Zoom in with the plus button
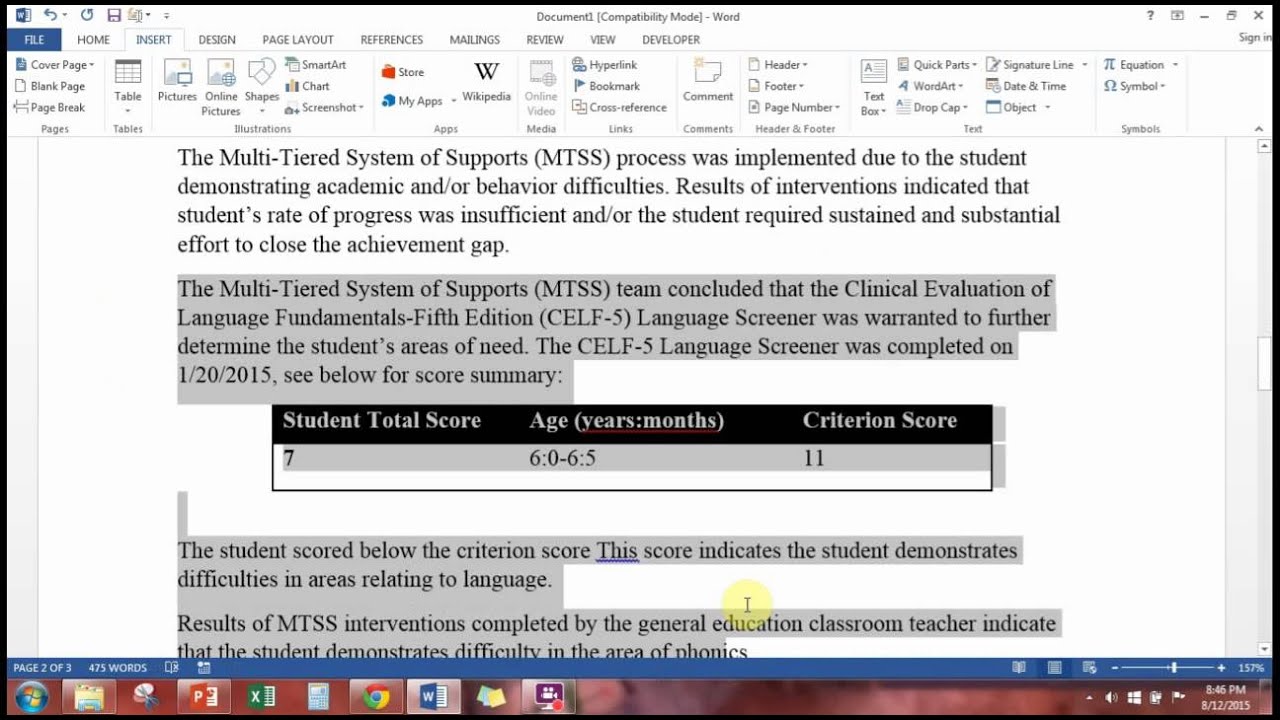This screenshot has width=1280, height=720. [x=1221, y=667]
